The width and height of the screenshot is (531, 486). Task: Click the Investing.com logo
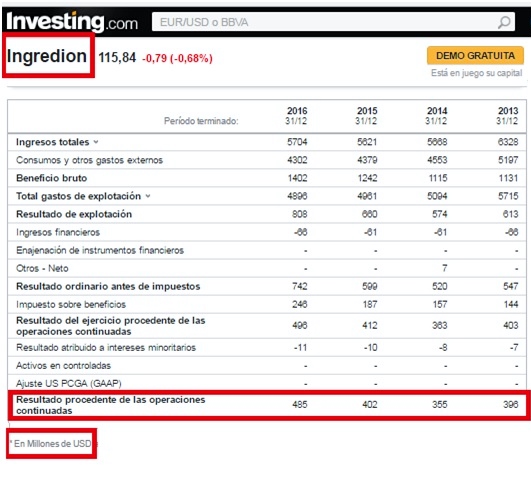pos(72,22)
